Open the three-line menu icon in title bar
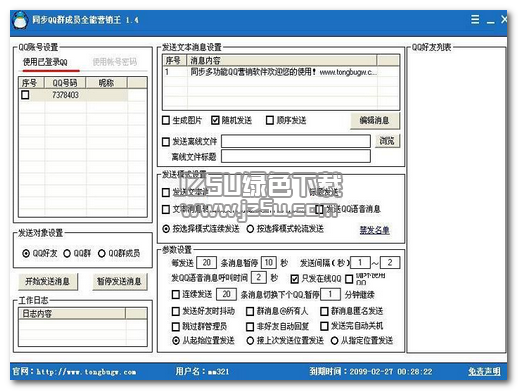 (x=475, y=19)
